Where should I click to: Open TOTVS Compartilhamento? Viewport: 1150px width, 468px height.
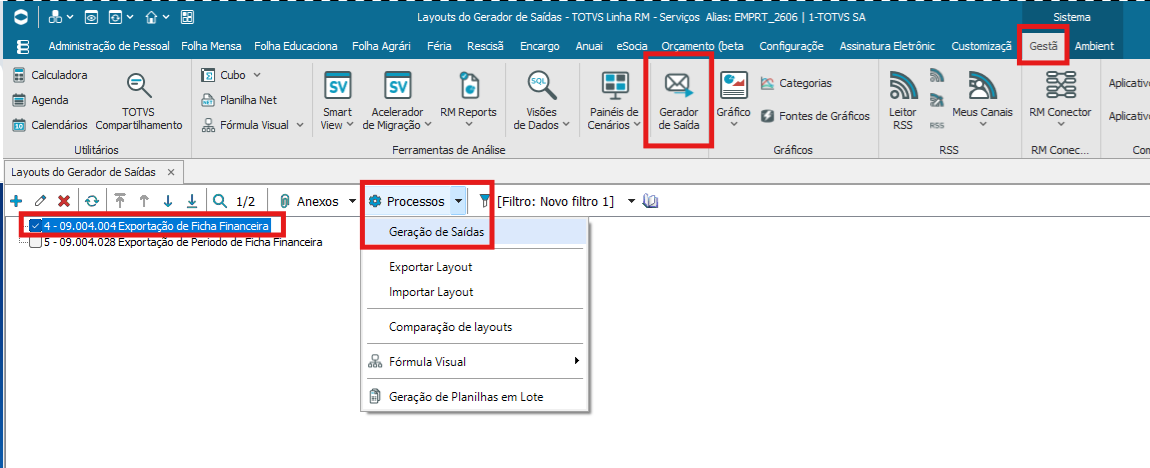(x=139, y=101)
